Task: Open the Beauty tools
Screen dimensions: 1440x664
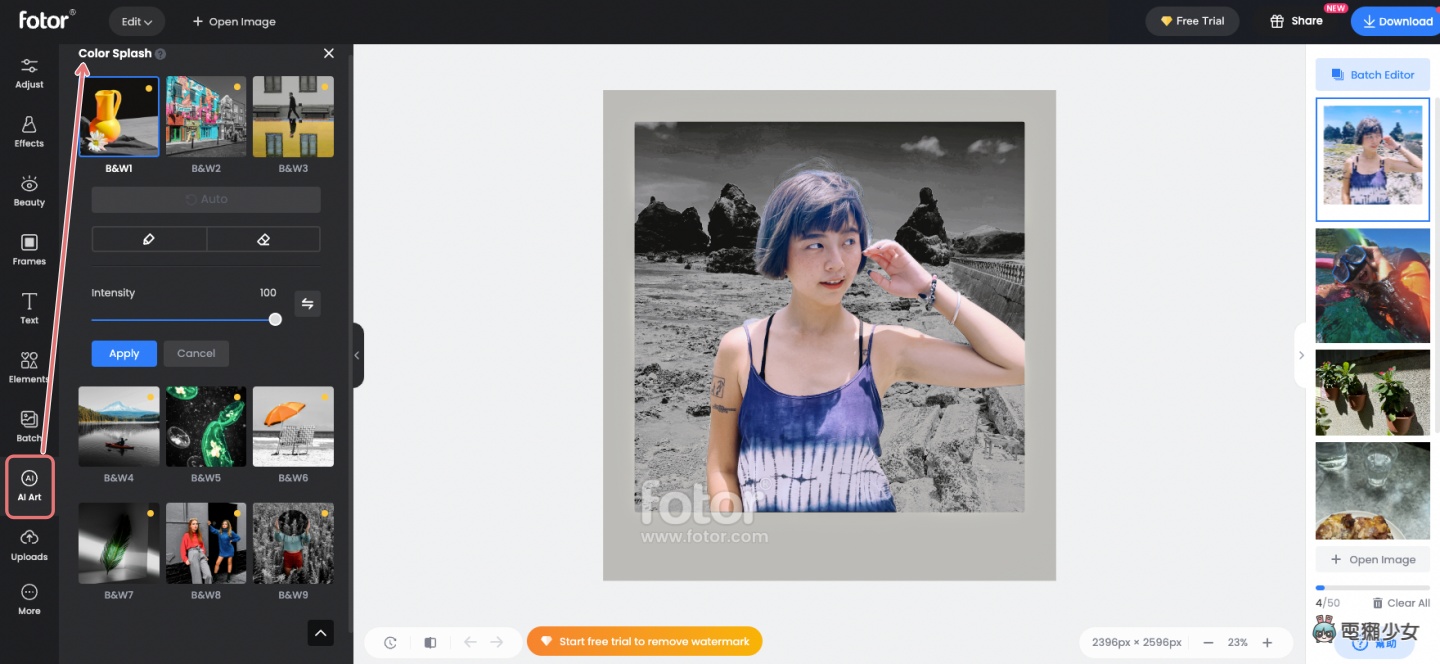Action: point(29,190)
